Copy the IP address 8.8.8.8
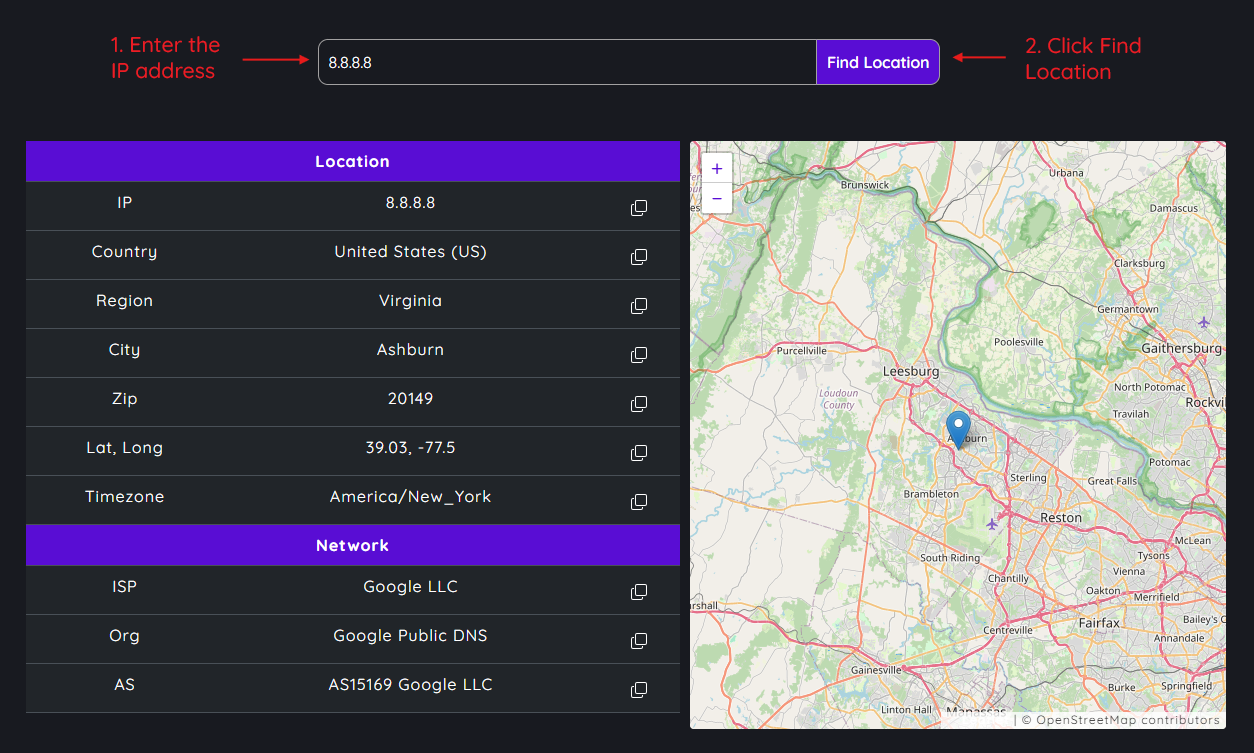Image resolution: width=1254 pixels, height=753 pixels. 638,207
